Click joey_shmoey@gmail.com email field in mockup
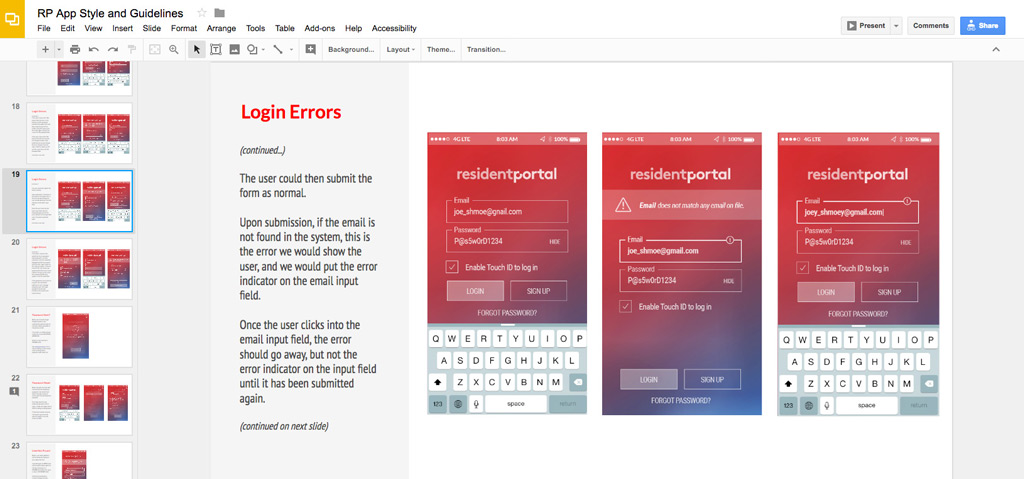The width and height of the screenshot is (1024, 479). [x=858, y=212]
